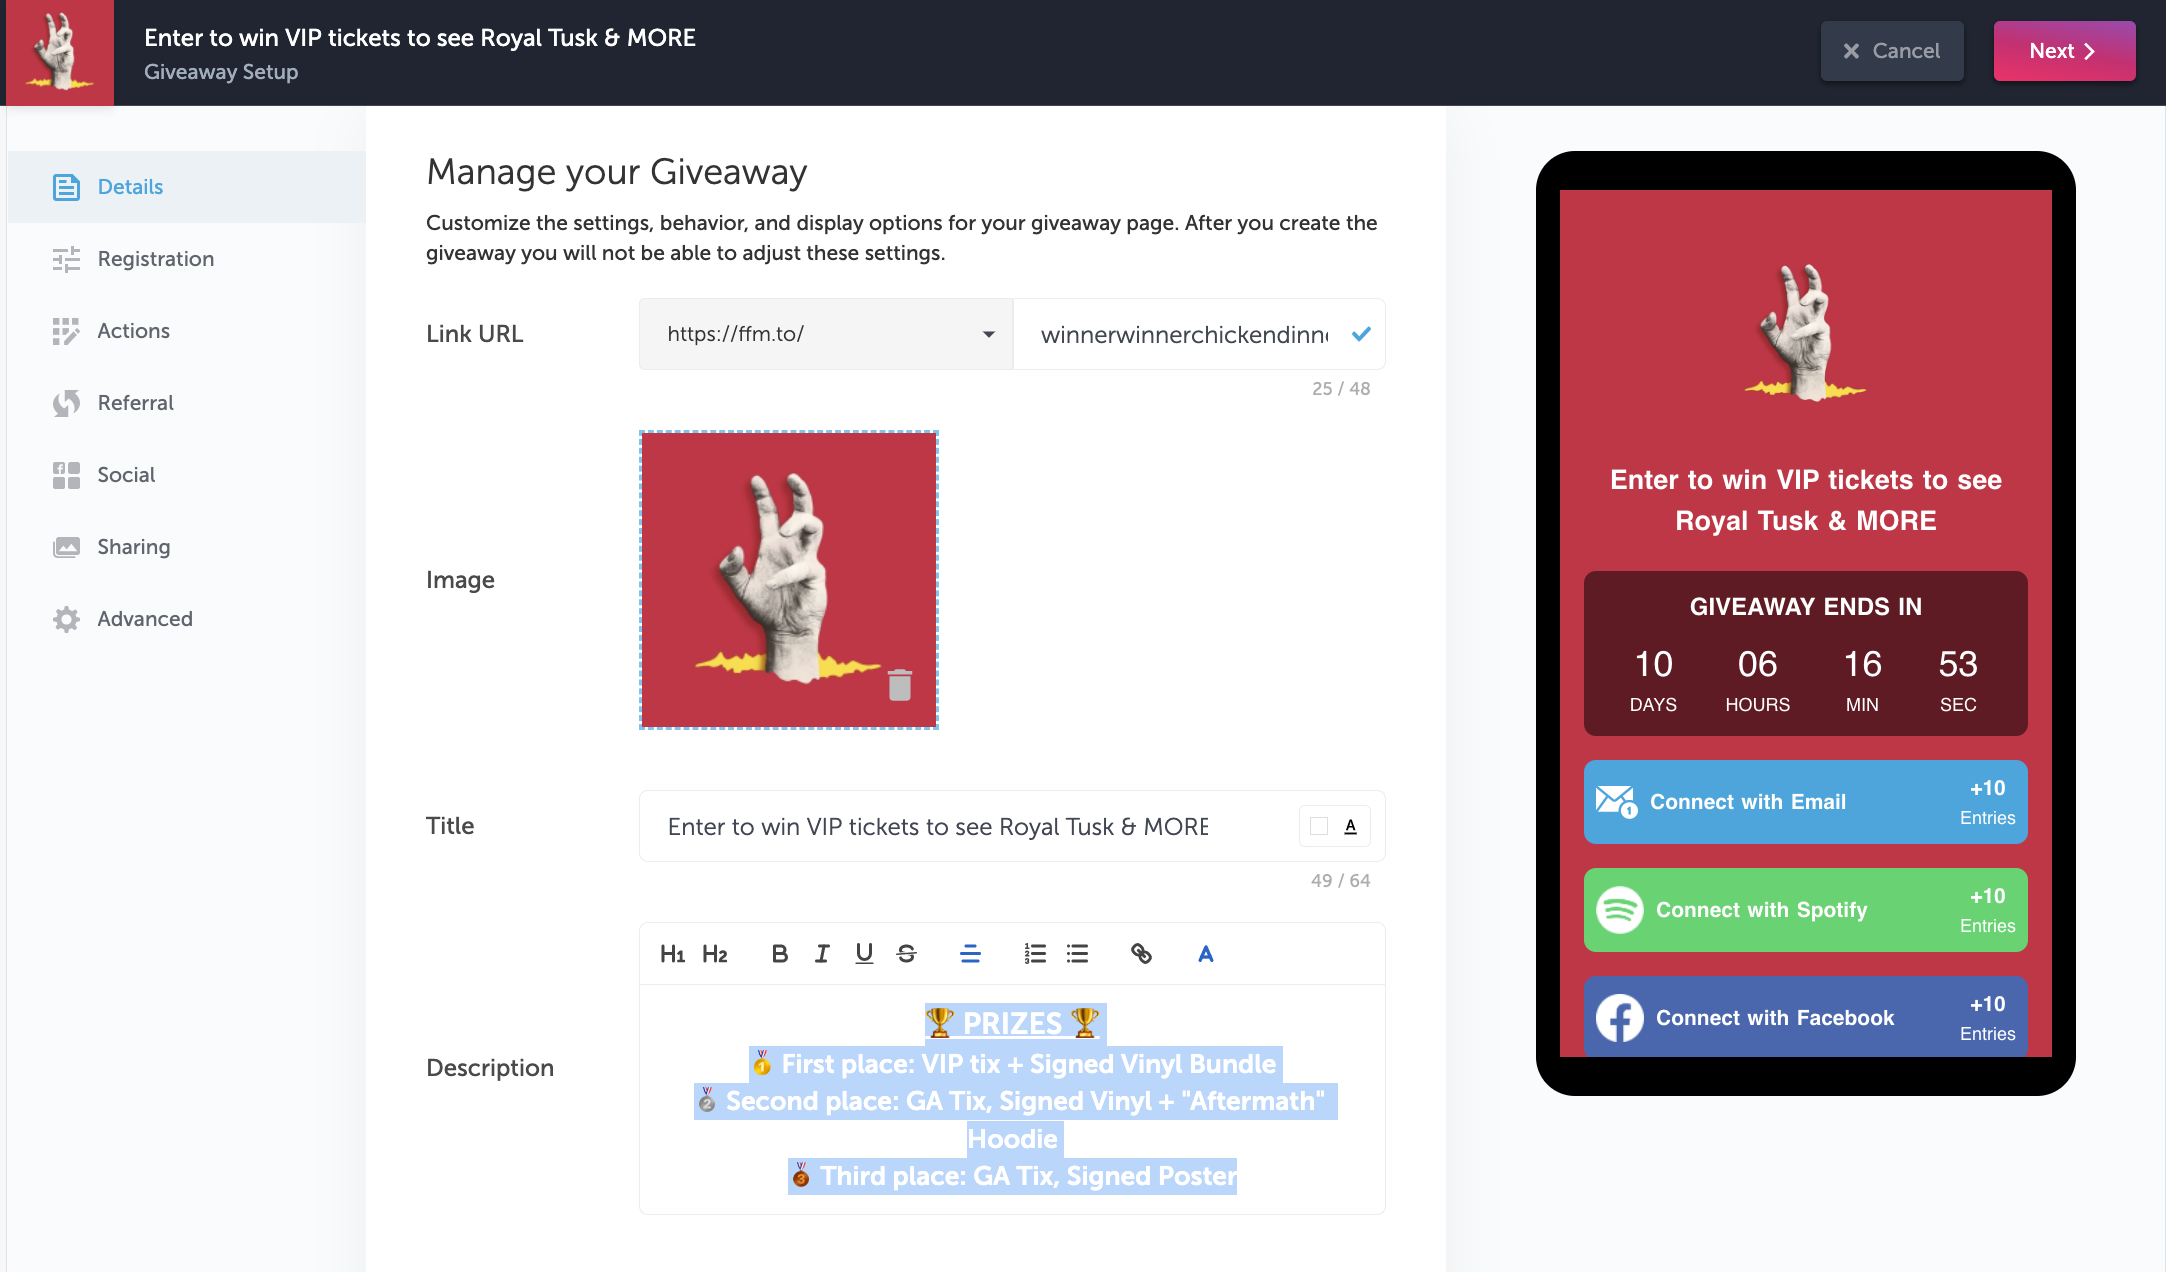Image resolution: width=2166 pixels, height=1272 pixels.
Task: Click the Next button to proceed
Action: click(2063, 51)
